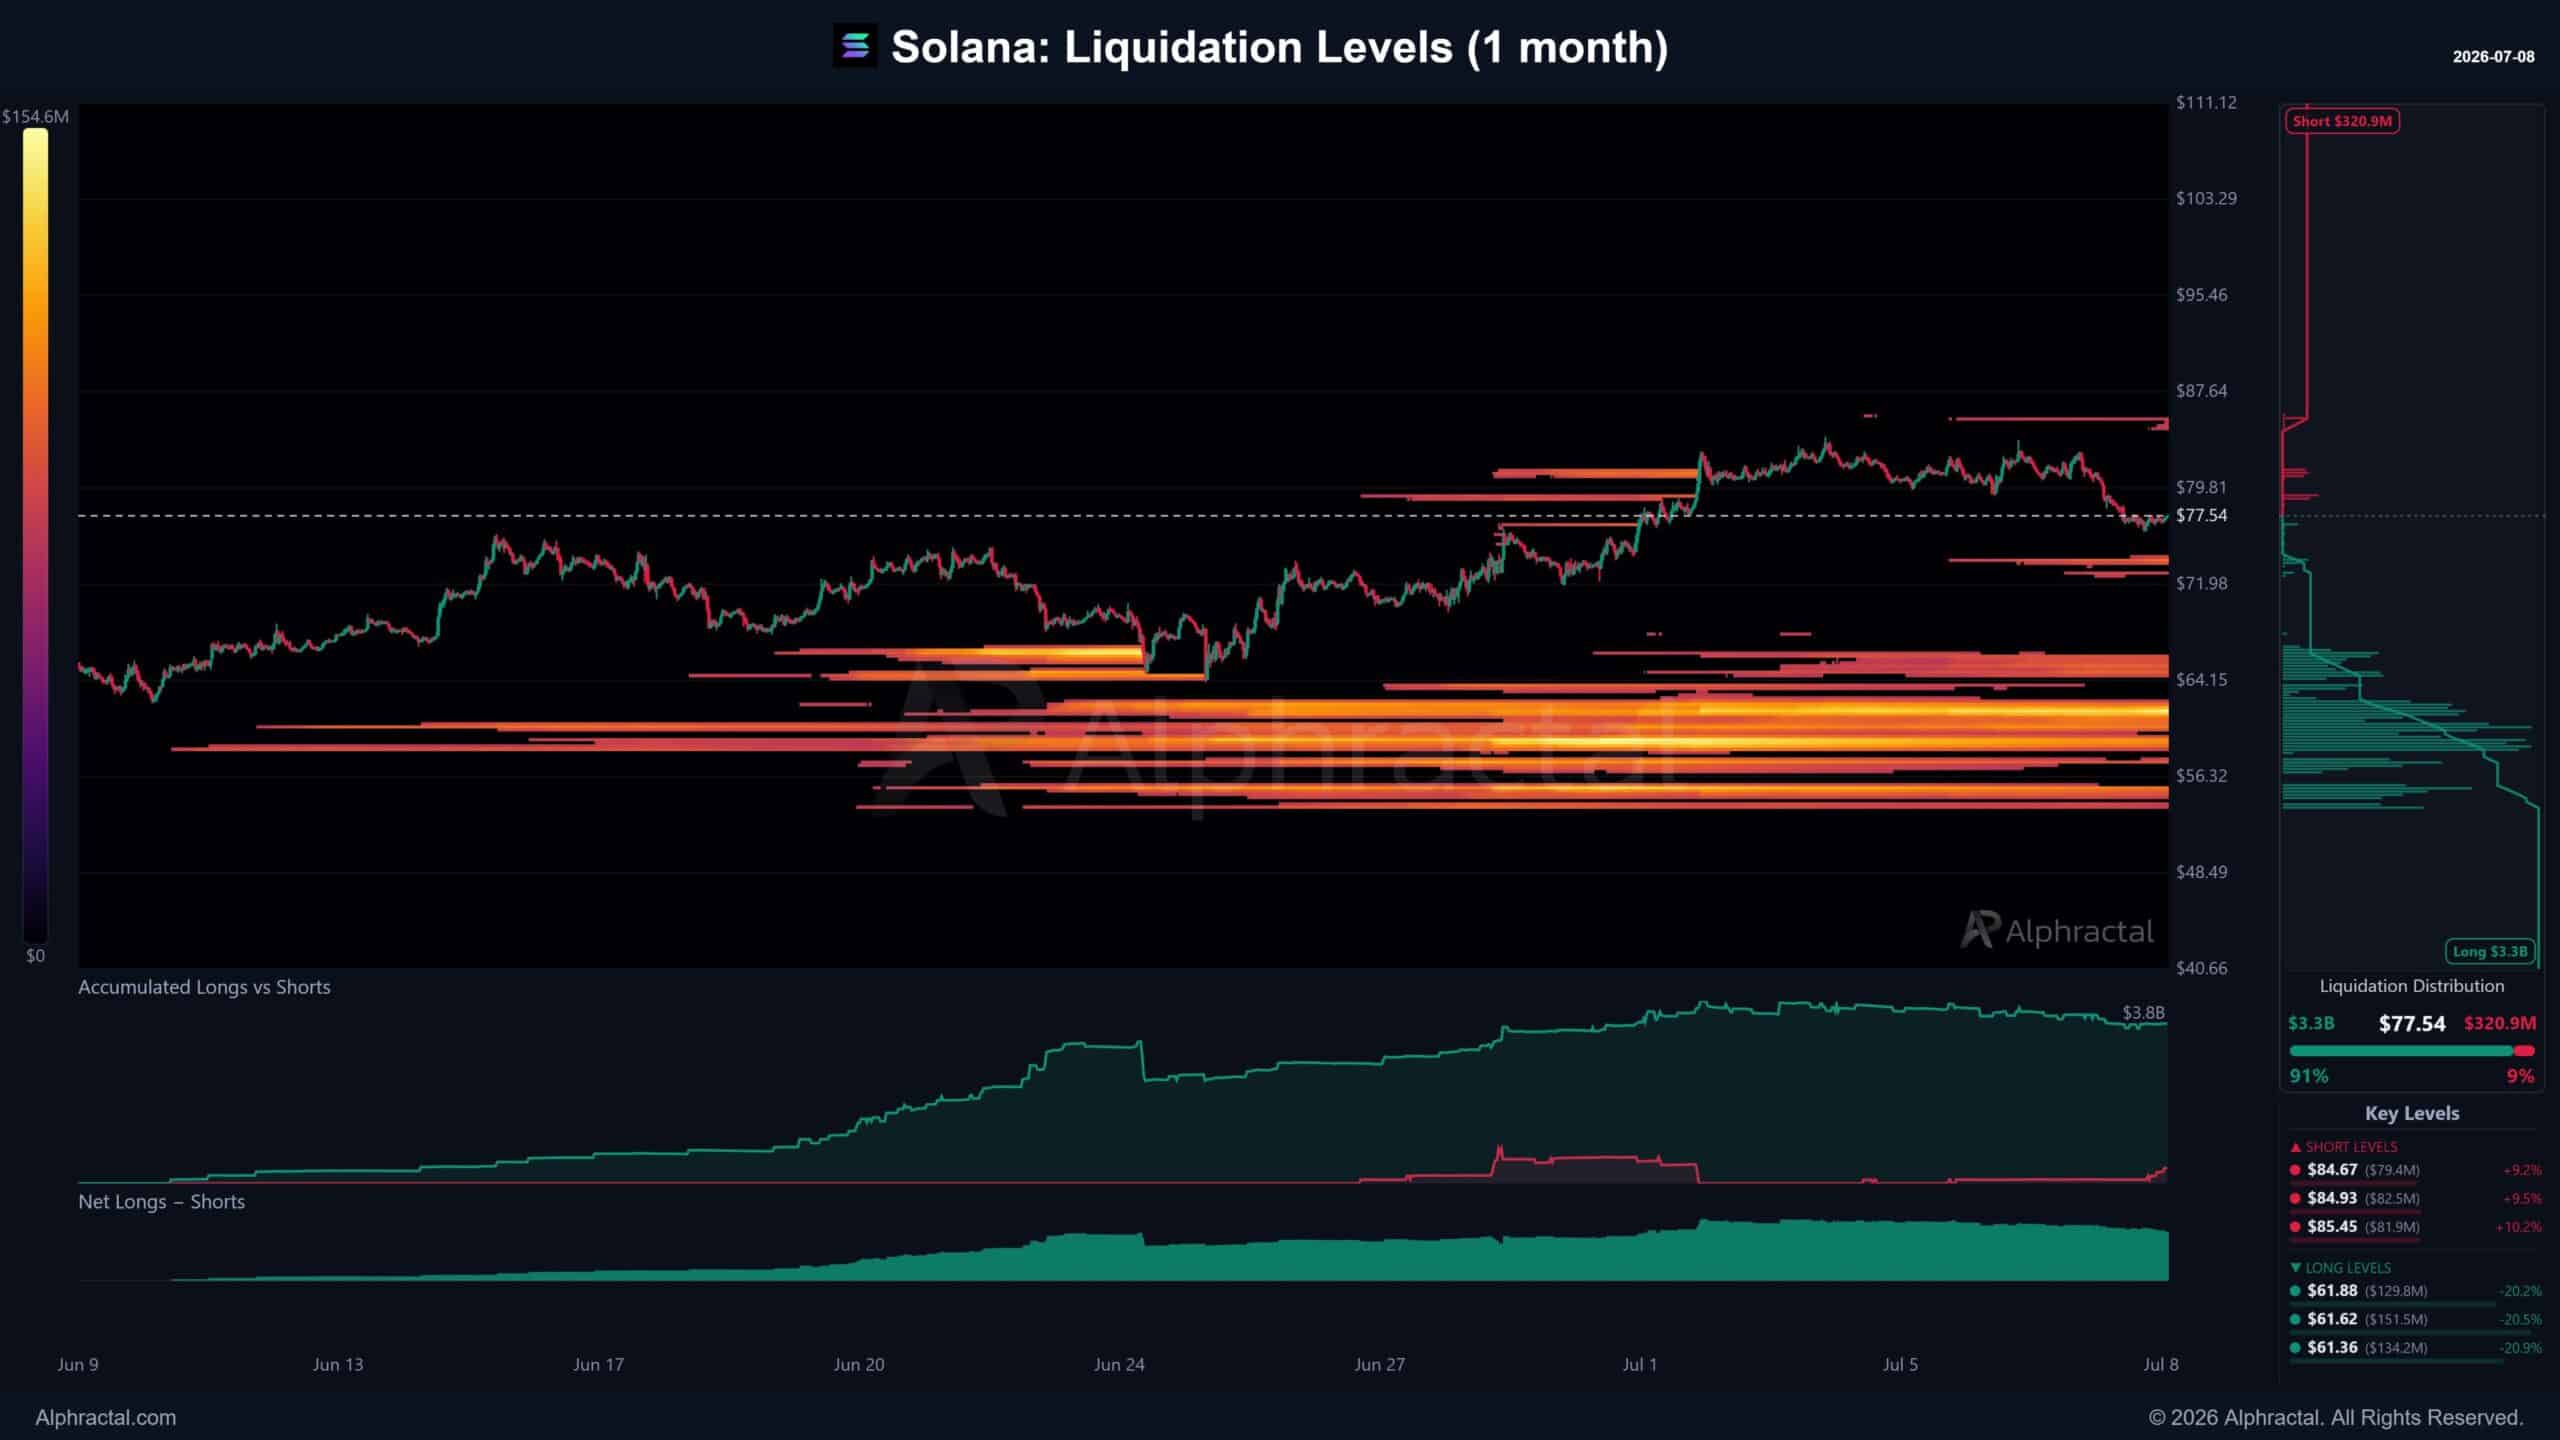Click the red dot next to $84.67

pos(2295,1170)
